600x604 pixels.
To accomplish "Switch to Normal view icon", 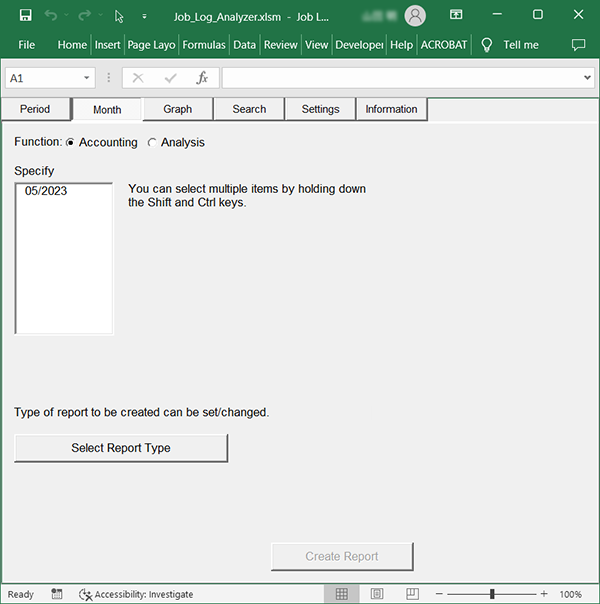I will tap(341, 594).
